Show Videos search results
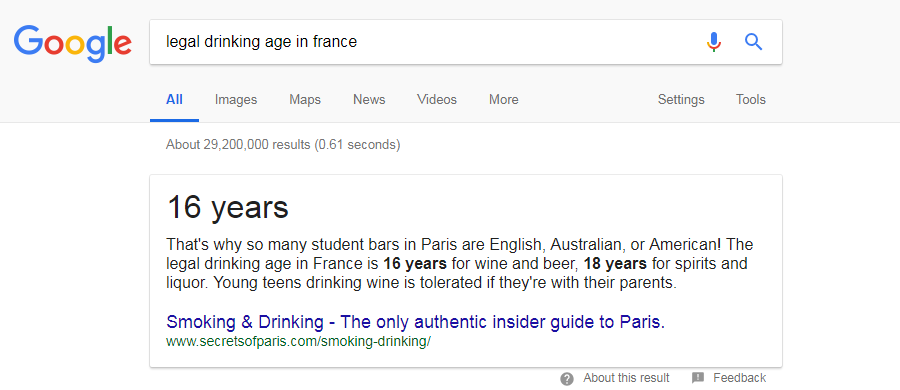The width and height of the screenshot is (900, 390). tap(437, 99)
